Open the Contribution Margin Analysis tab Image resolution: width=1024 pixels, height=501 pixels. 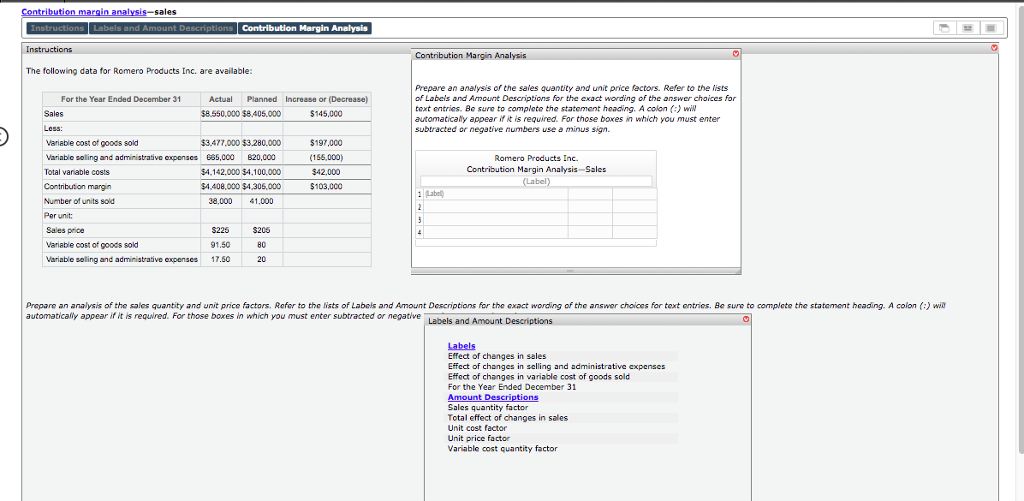[305, 28]
